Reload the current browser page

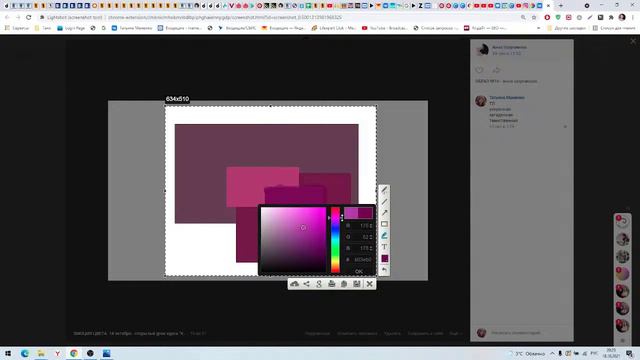click(29, 17)
